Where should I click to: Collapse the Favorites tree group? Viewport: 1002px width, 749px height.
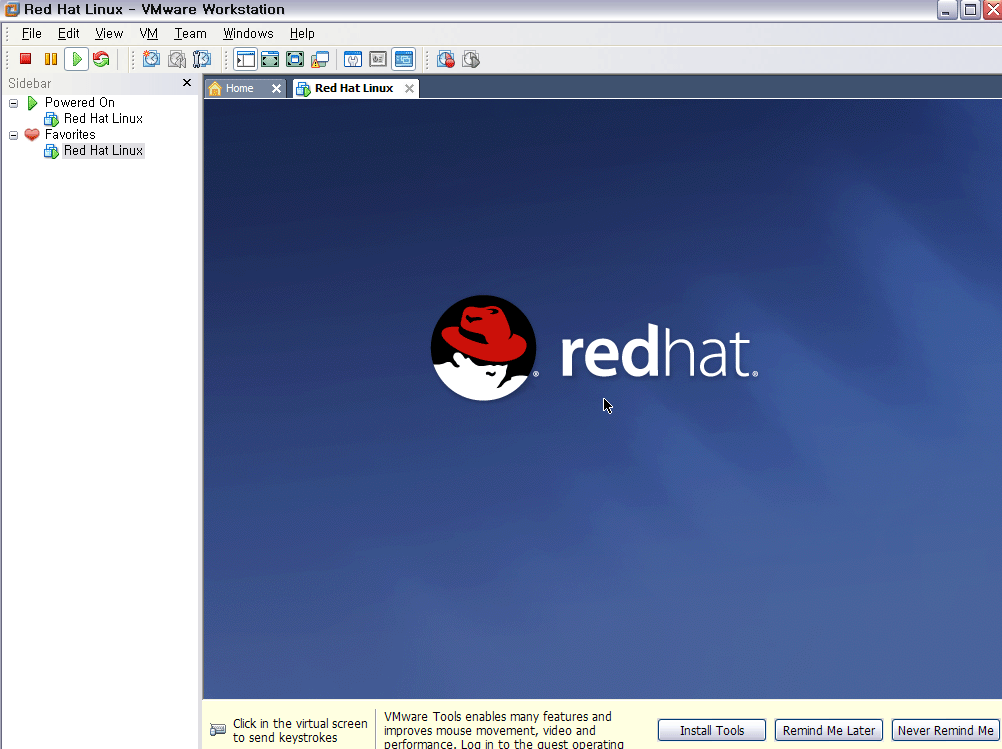pyautogui.click(x=13, y=135)
